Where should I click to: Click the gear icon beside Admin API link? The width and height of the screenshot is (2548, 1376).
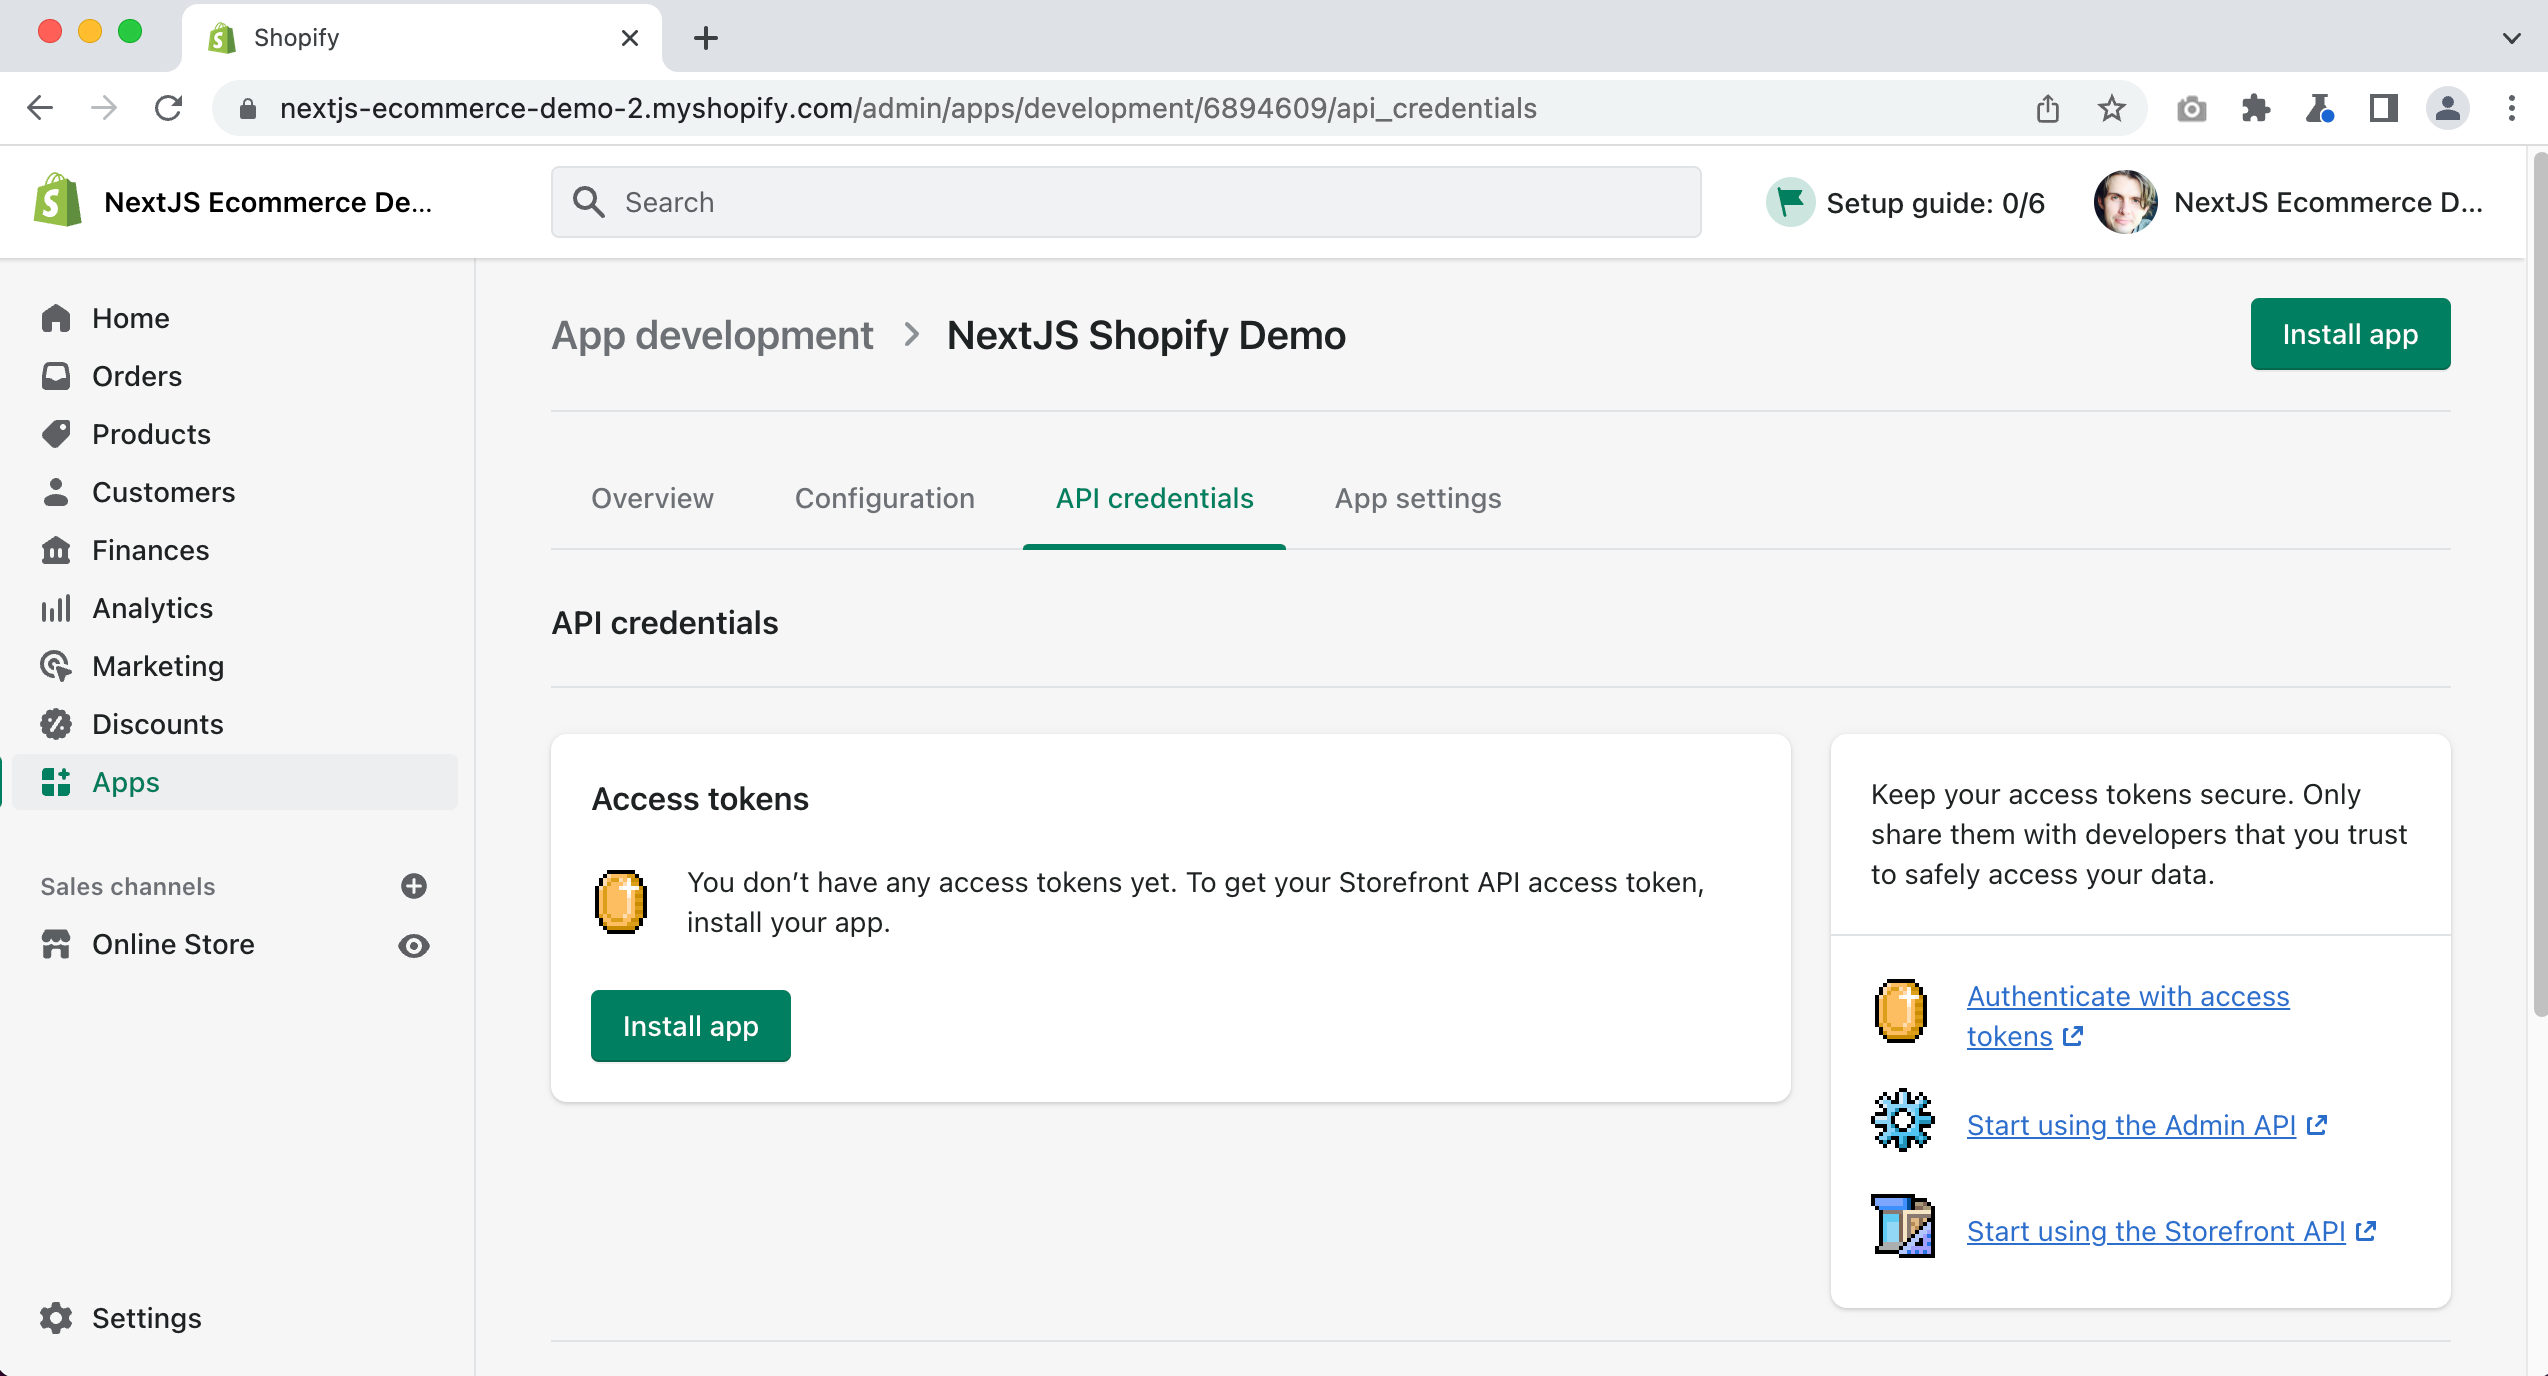click(x=1902, y=1120)
